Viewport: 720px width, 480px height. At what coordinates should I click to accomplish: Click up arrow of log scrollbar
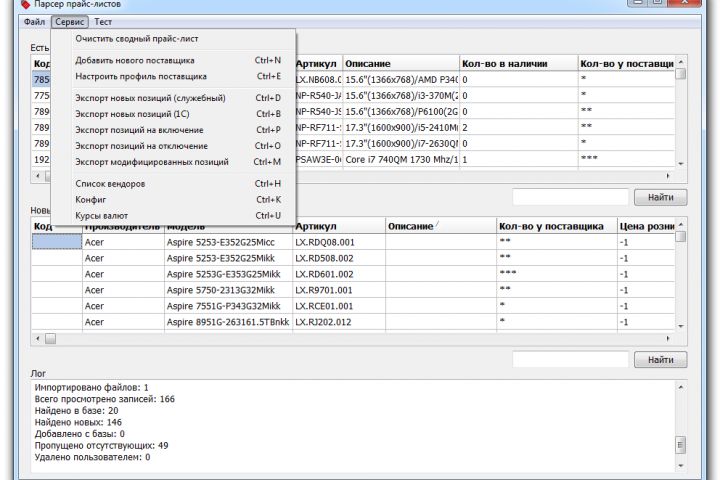[x=681, y=387]
